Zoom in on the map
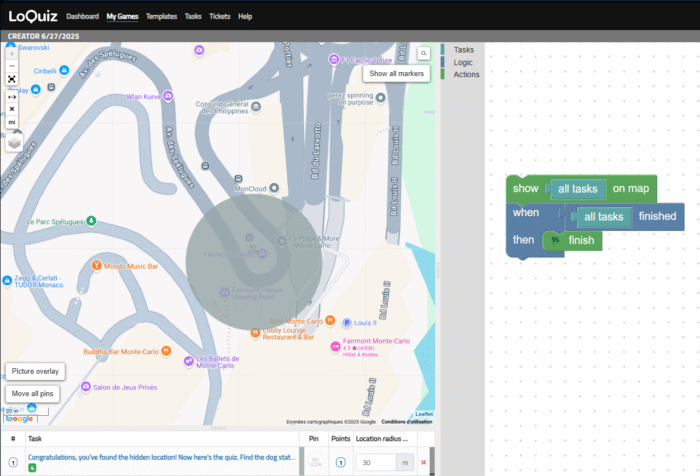Image resolution: width=700 pixels, height=476 pixels. (12, 54)
